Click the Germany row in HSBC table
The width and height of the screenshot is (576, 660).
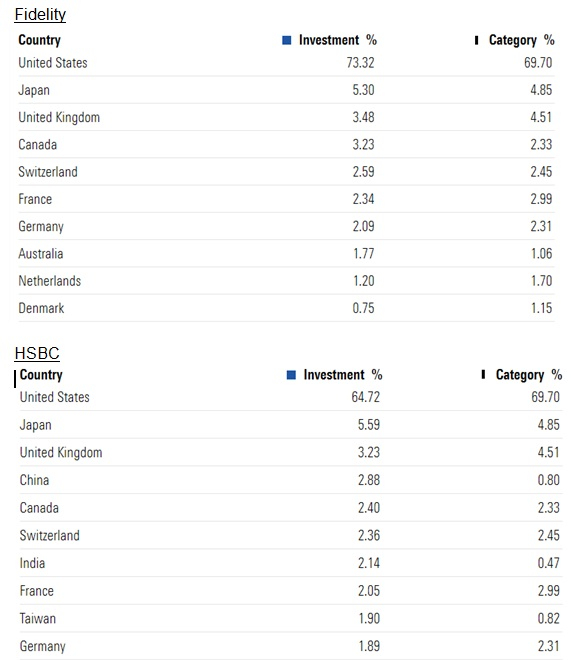291,646
